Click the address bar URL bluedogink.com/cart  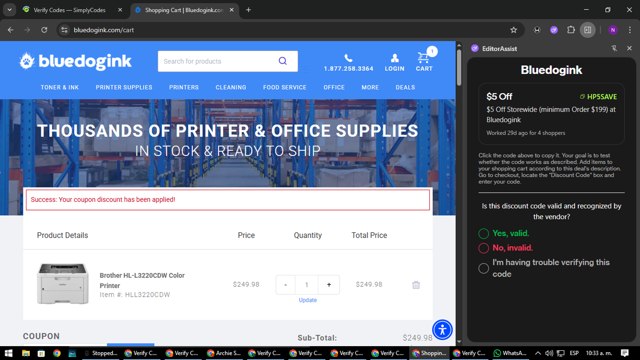coord(104,30)
